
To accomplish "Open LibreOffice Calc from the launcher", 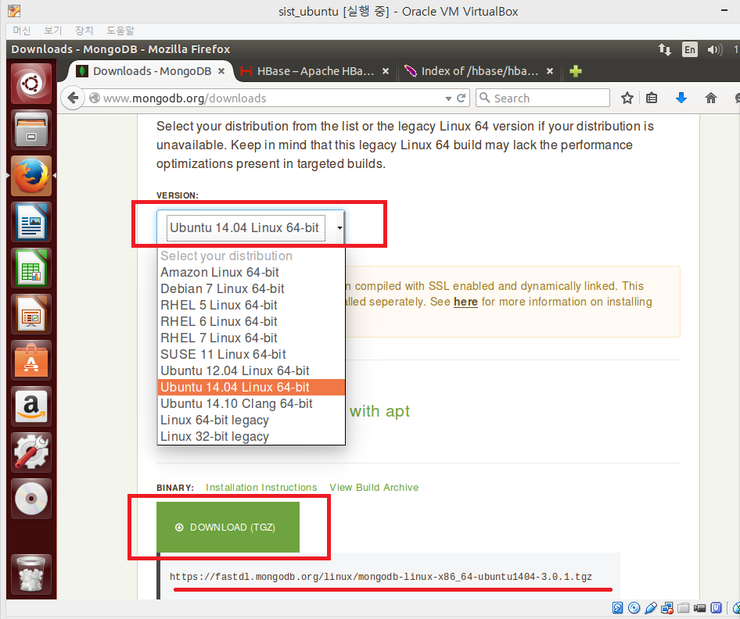I will tap(32, 269).
